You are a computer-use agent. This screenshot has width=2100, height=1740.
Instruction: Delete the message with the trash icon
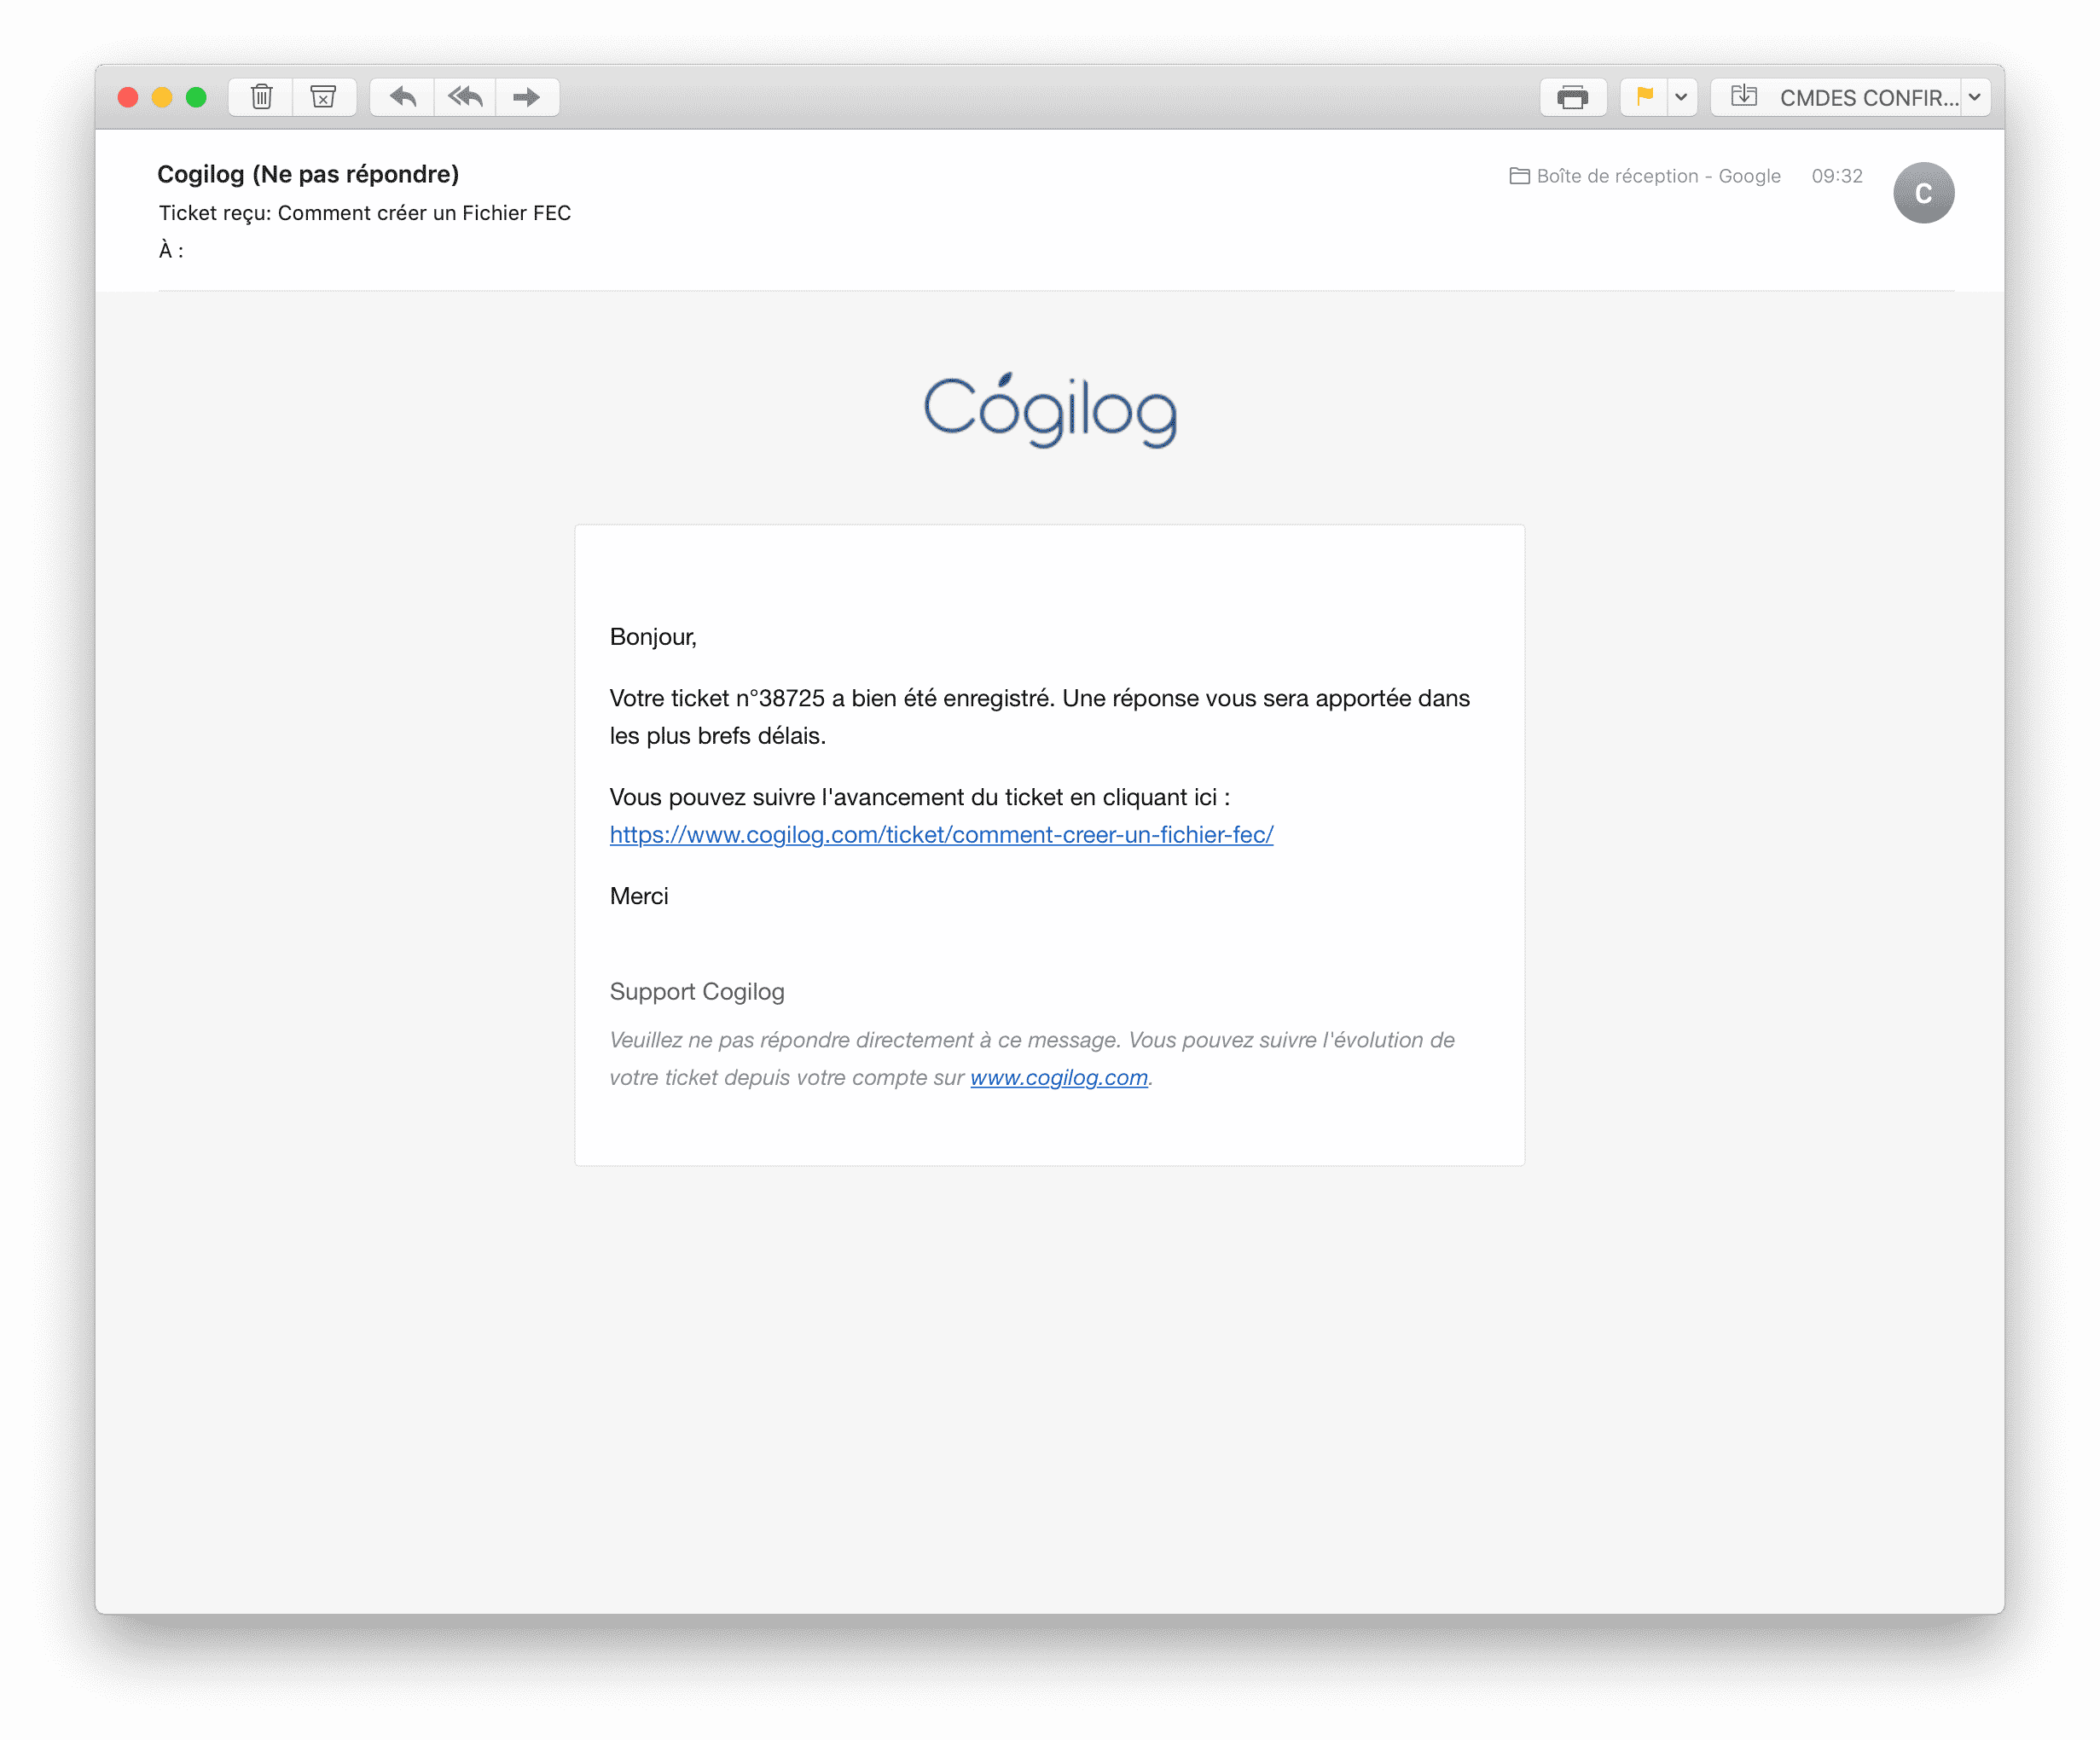pyautogui.click(x=261, y=97)
